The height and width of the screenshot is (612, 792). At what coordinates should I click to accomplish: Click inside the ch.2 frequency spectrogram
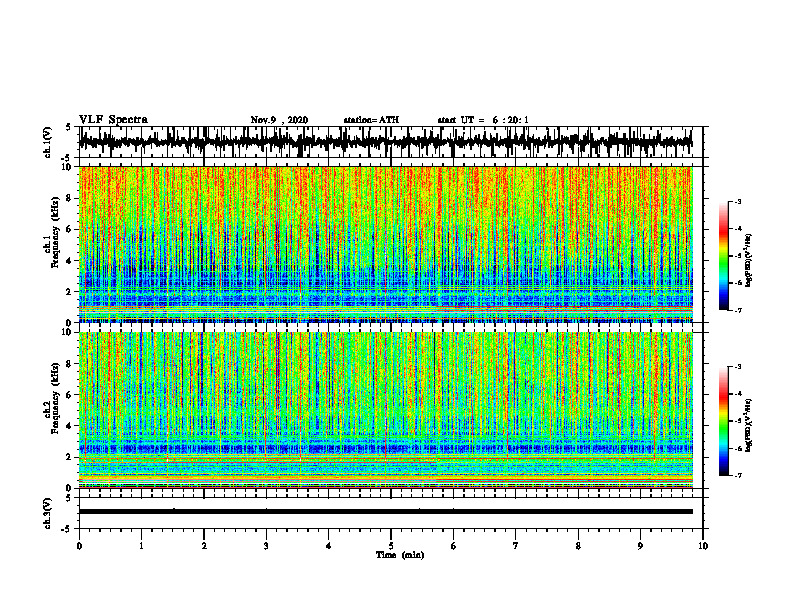click(x=385, y=410)
